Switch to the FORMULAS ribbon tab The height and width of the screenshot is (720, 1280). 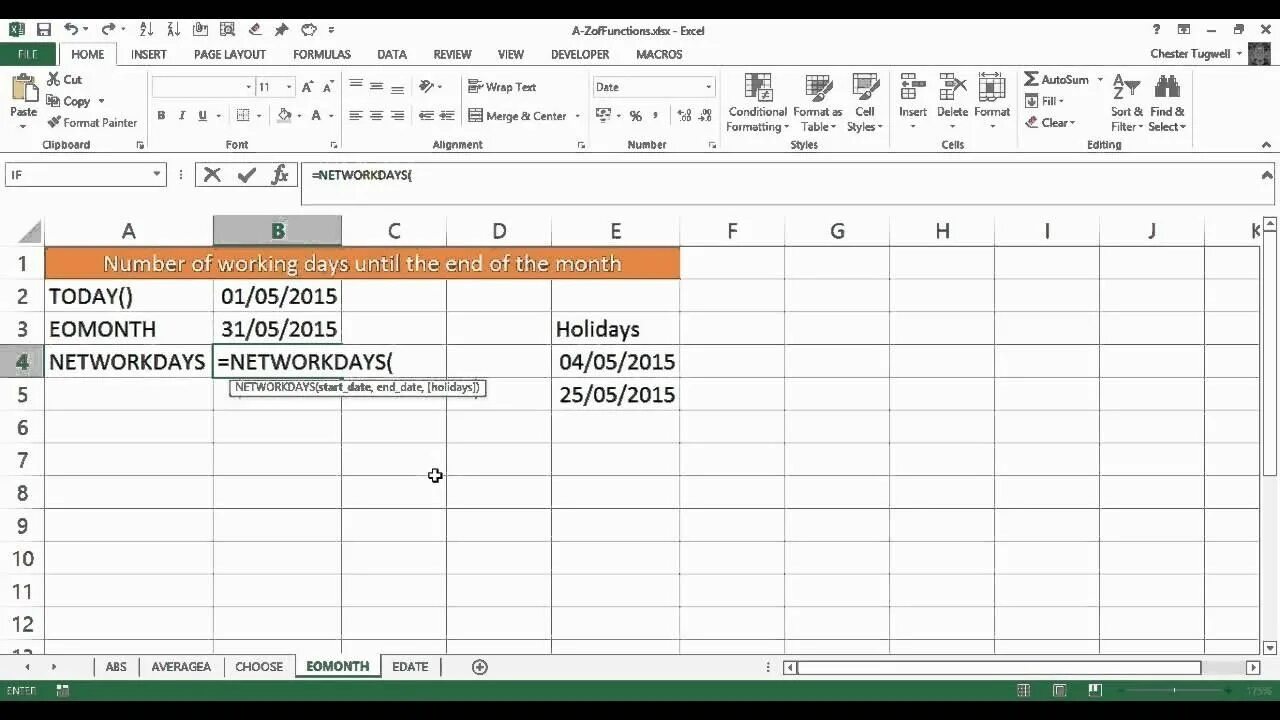321,54
